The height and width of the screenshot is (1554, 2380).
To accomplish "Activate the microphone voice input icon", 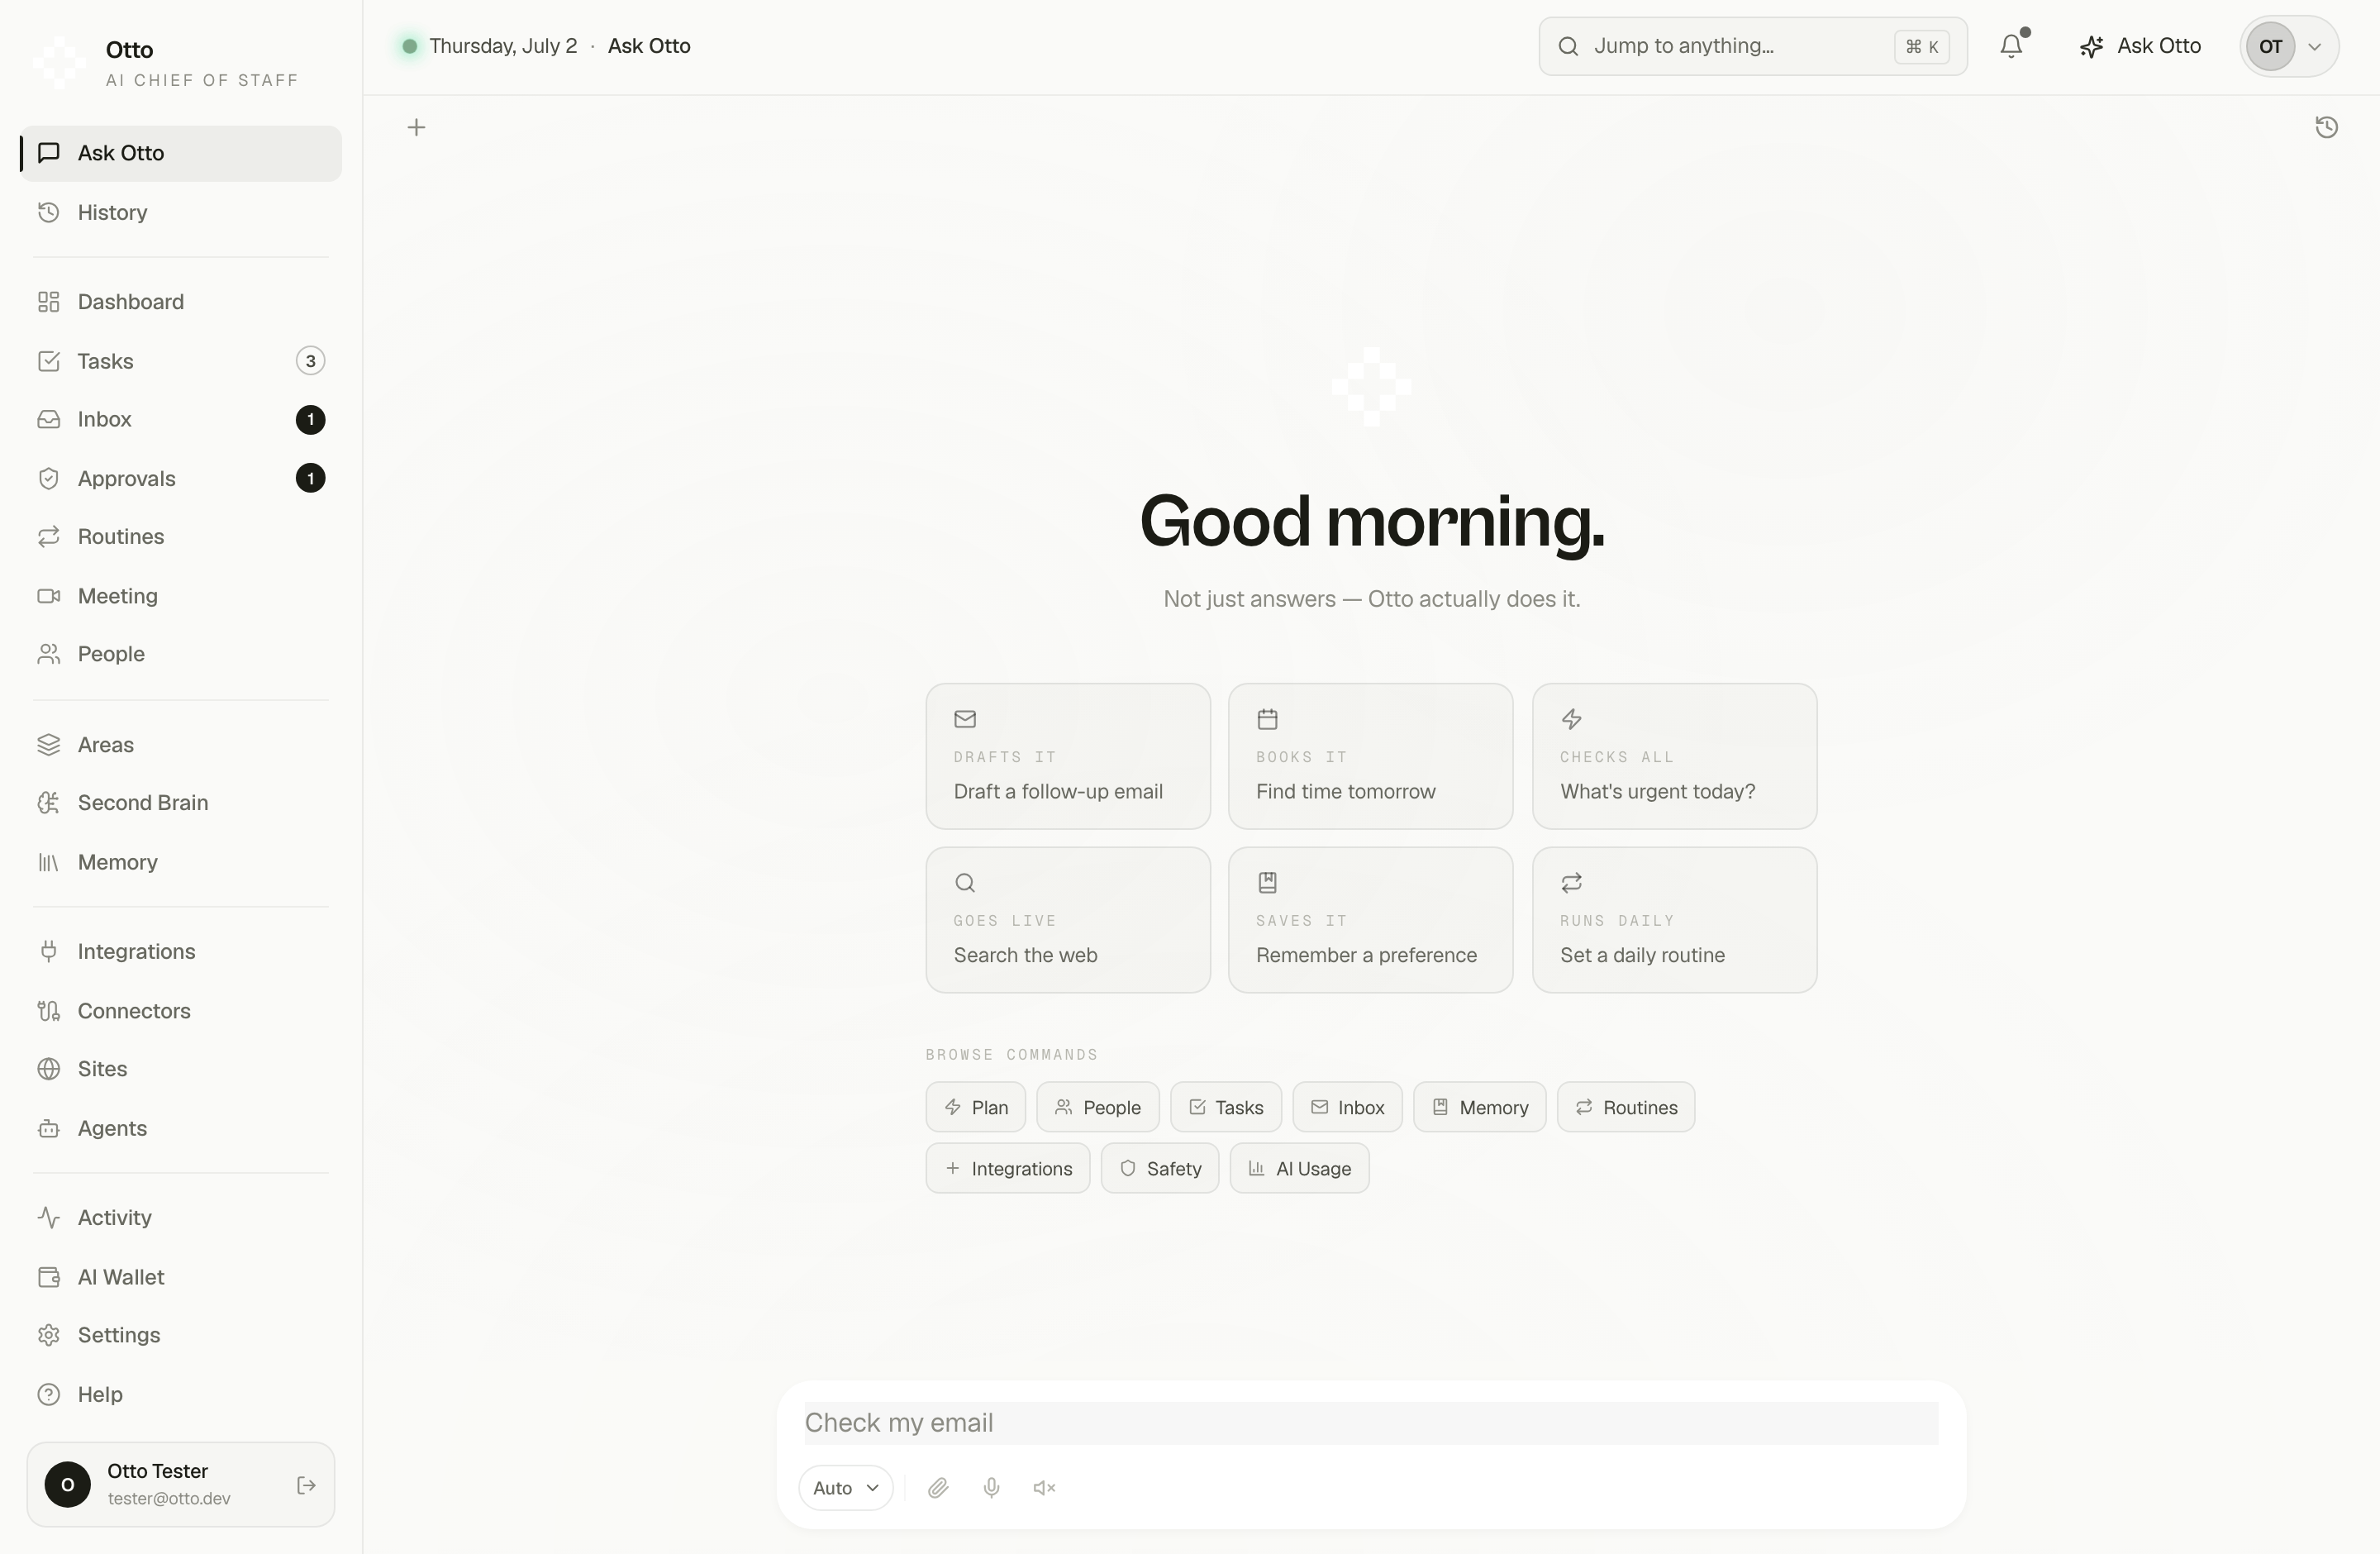I will tap(991, 1488).
